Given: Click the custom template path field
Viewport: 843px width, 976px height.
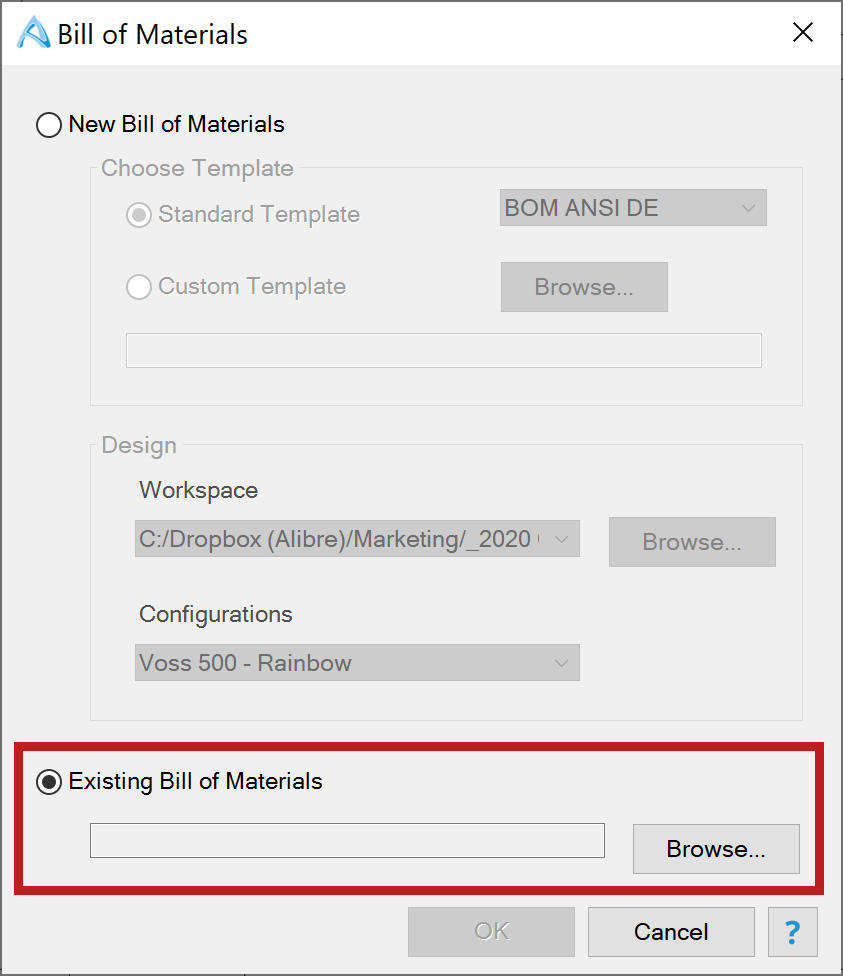Looking at the screenshot, I should [x=443, y=350].
